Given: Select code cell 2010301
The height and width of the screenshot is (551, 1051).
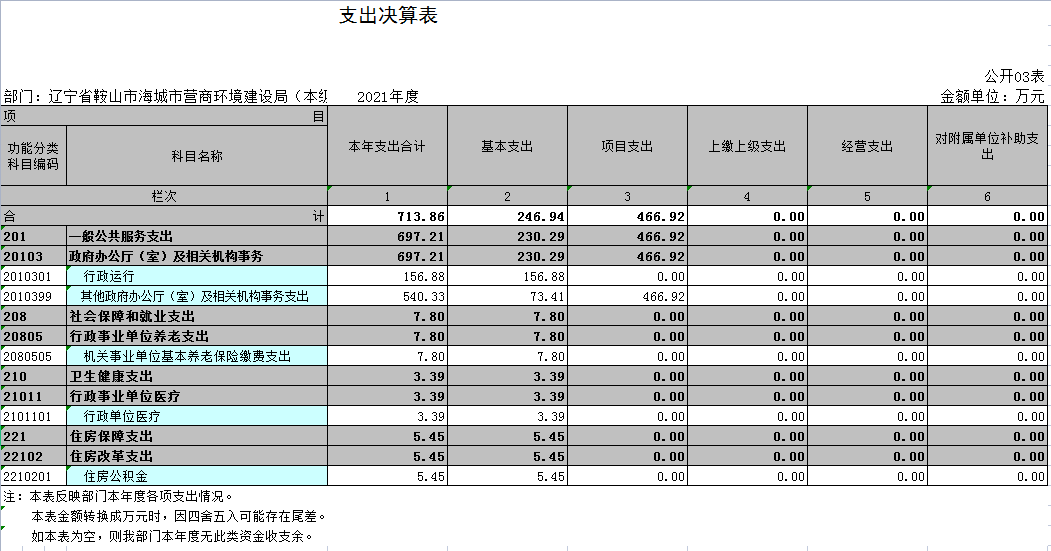Looking at the screenshot, I should 34,276.
